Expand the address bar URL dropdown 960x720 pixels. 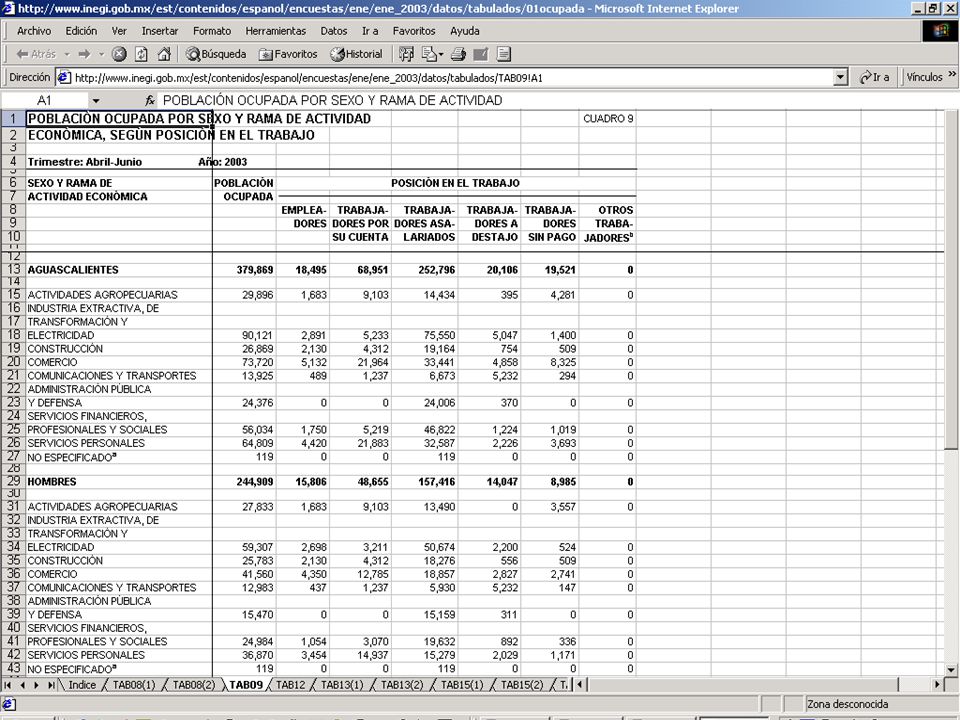[x=841, y=78]
